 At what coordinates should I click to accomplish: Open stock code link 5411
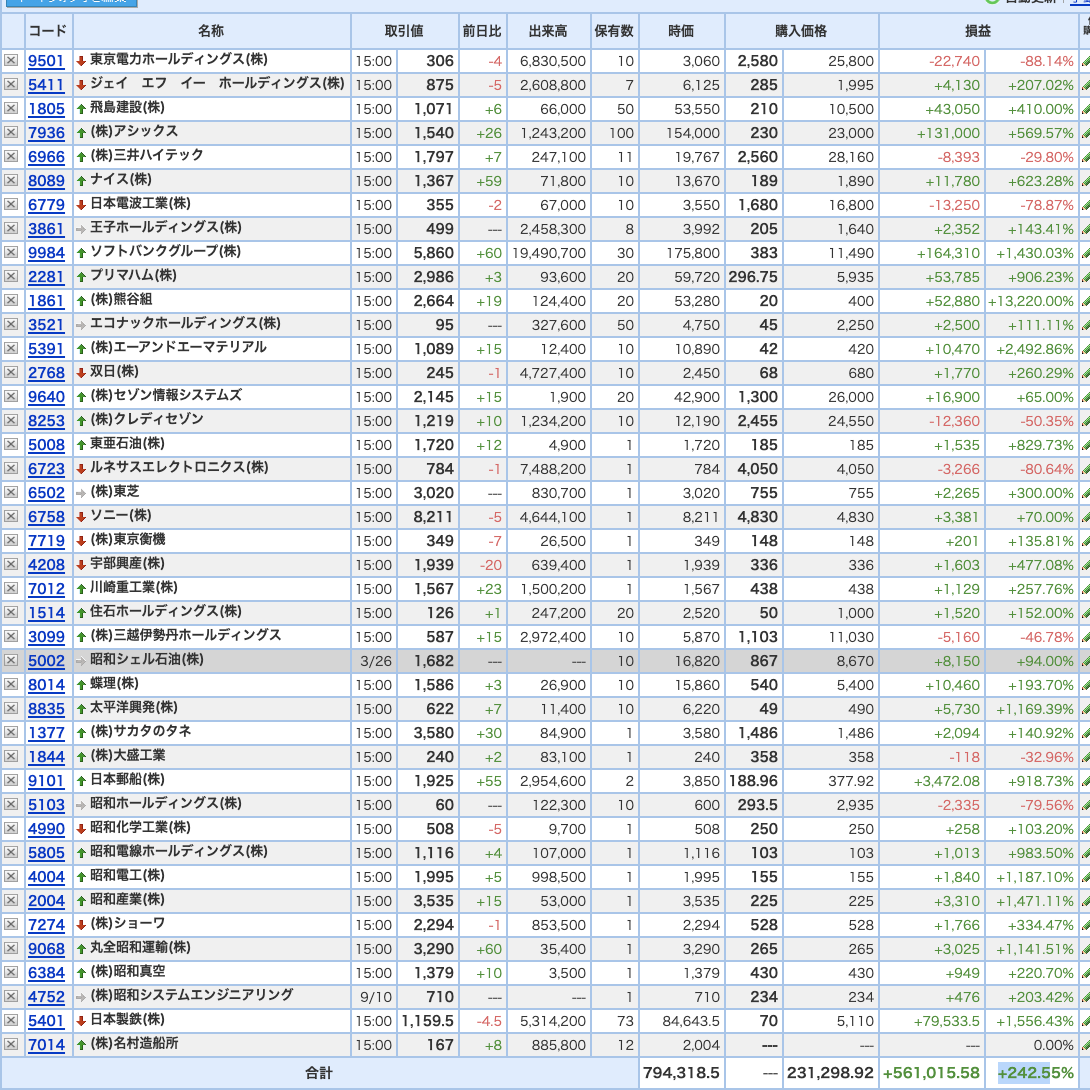(x=46, y=85)
